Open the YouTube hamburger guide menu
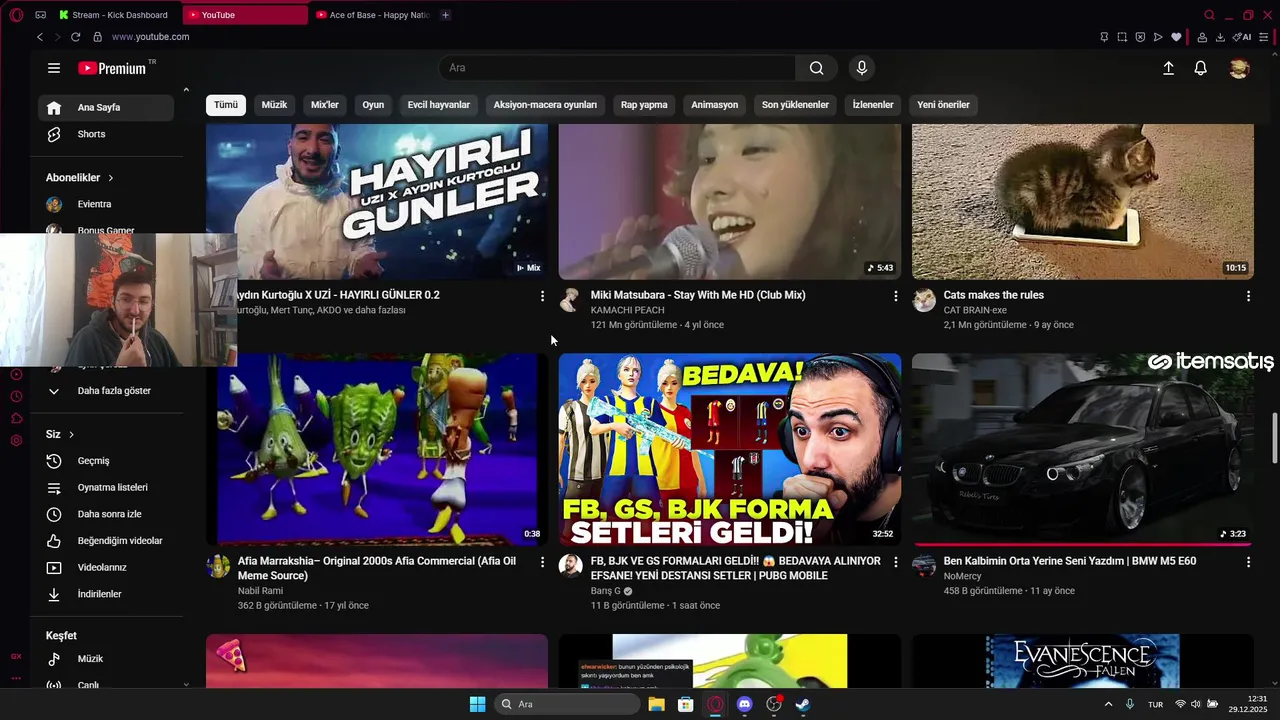The width and height of the screenshot is (1280, 720). 54,68
